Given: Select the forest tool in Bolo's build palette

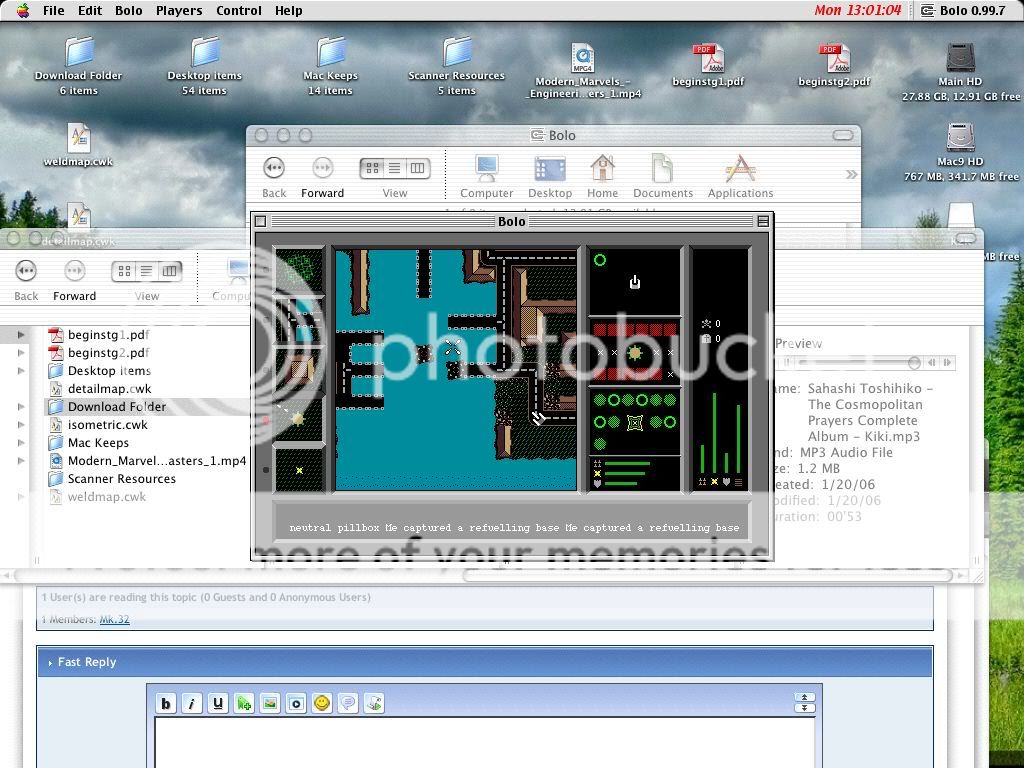Looking at the screenshot, I should click(299, 270).
